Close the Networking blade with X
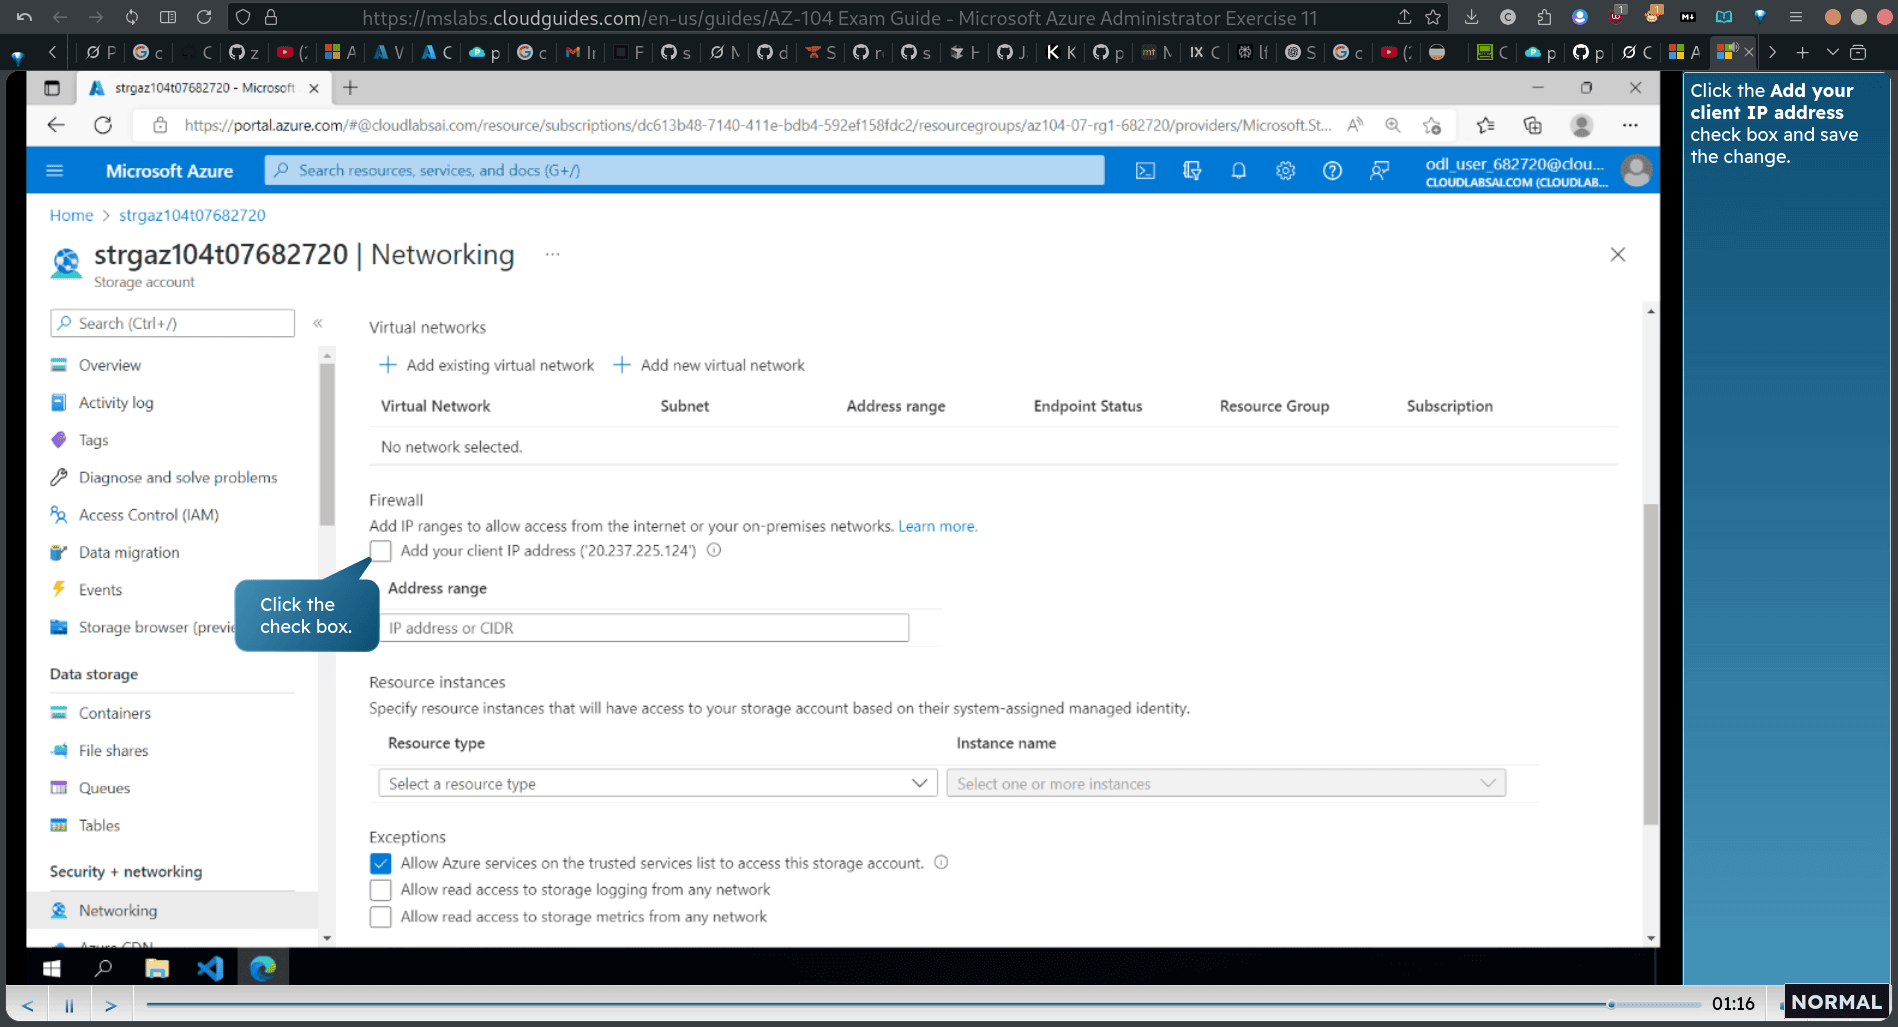Screen dimensions: 1898x1027 [1618, 255]
